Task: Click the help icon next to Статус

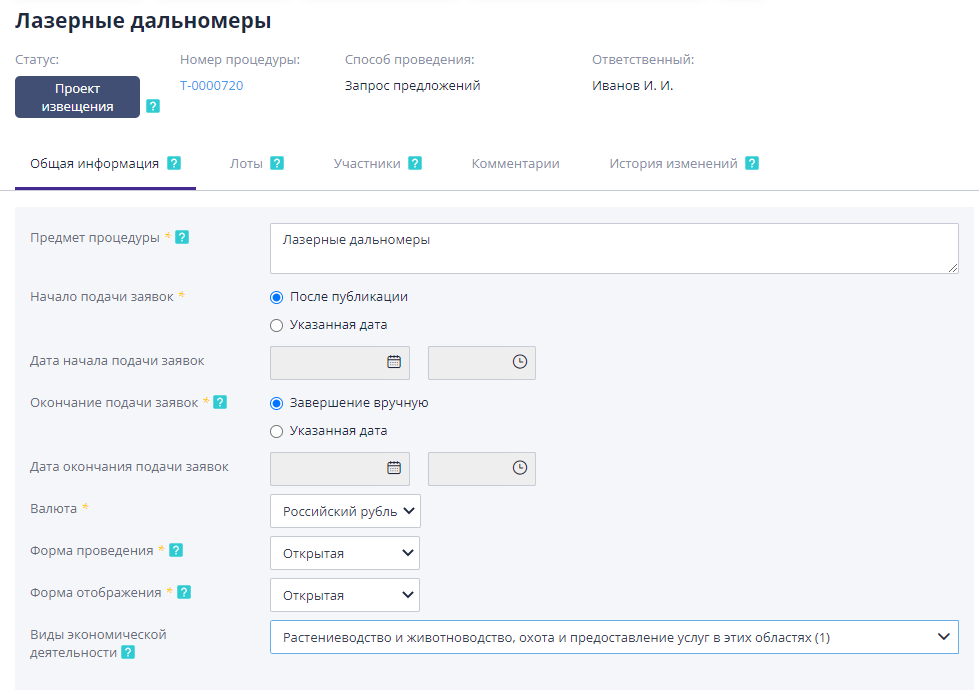Action: tap(152, 105)
